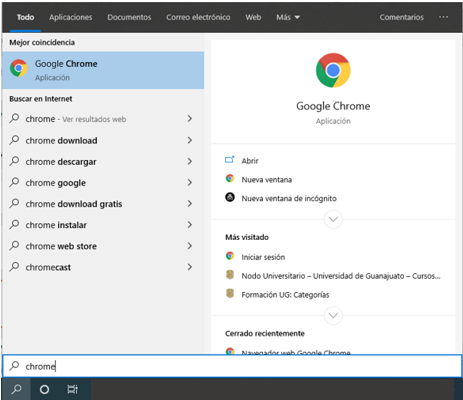Expand more actions chevron below incógnito option

[333, 219]
